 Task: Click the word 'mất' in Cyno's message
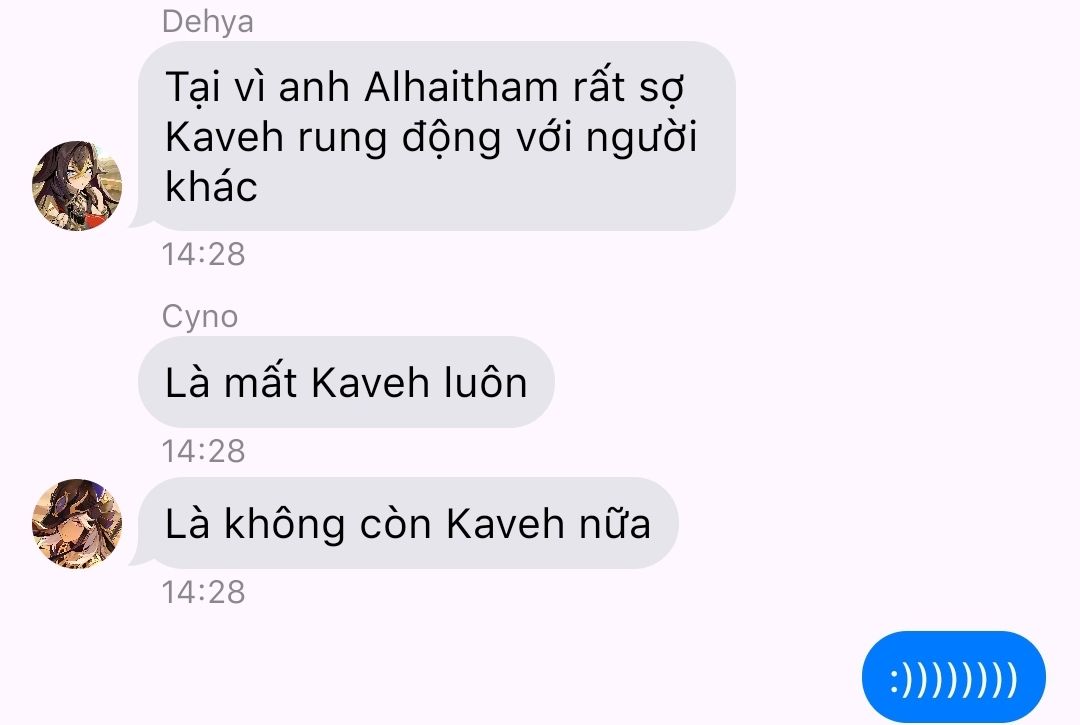click(x=260, y=382)
